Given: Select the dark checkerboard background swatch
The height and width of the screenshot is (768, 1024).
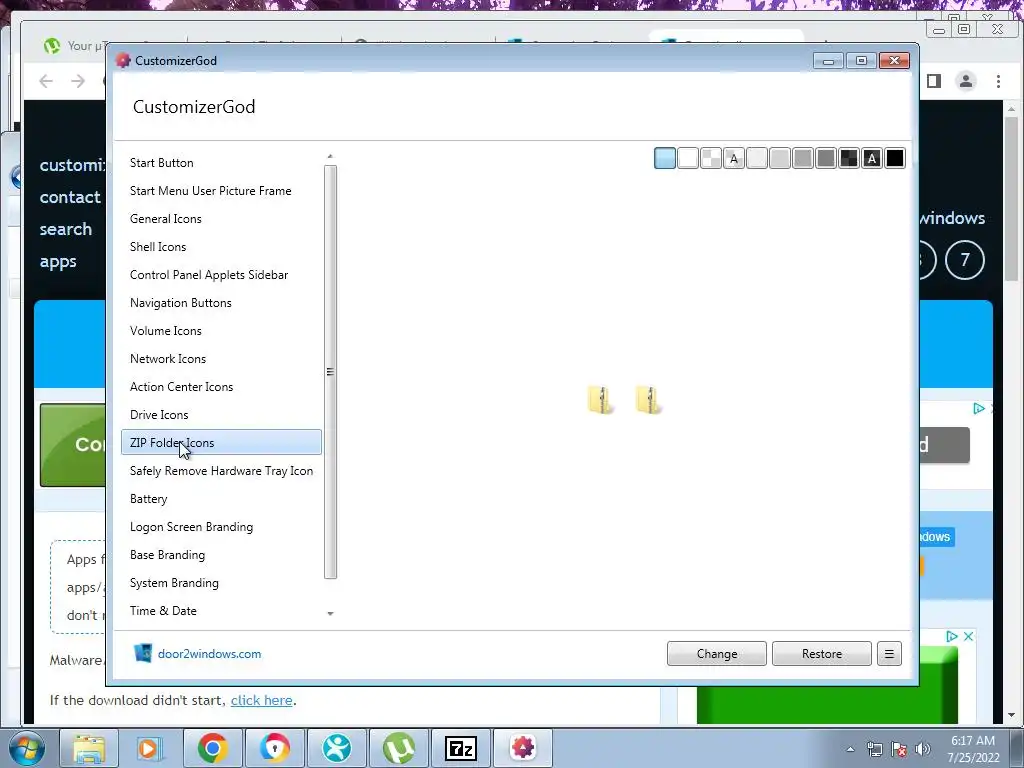Looking at the screenshot, I should point(848,158).
